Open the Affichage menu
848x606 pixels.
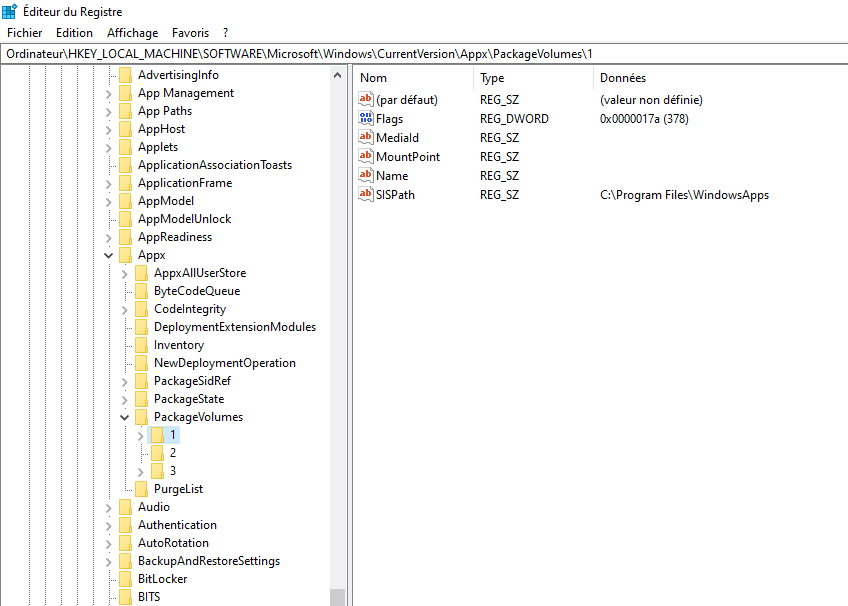pos(132,33)
